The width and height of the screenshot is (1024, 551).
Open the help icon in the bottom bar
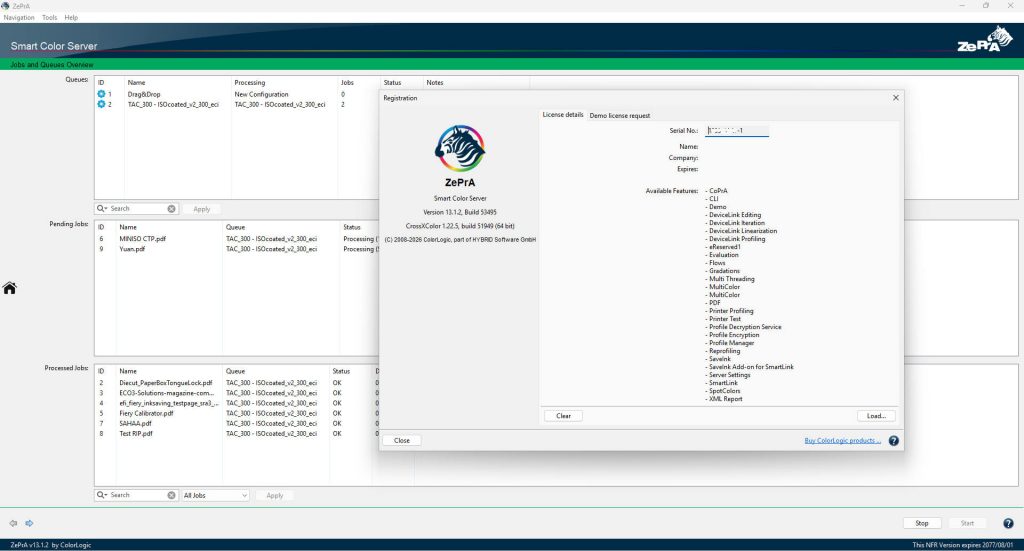[x=1008, y=523]
